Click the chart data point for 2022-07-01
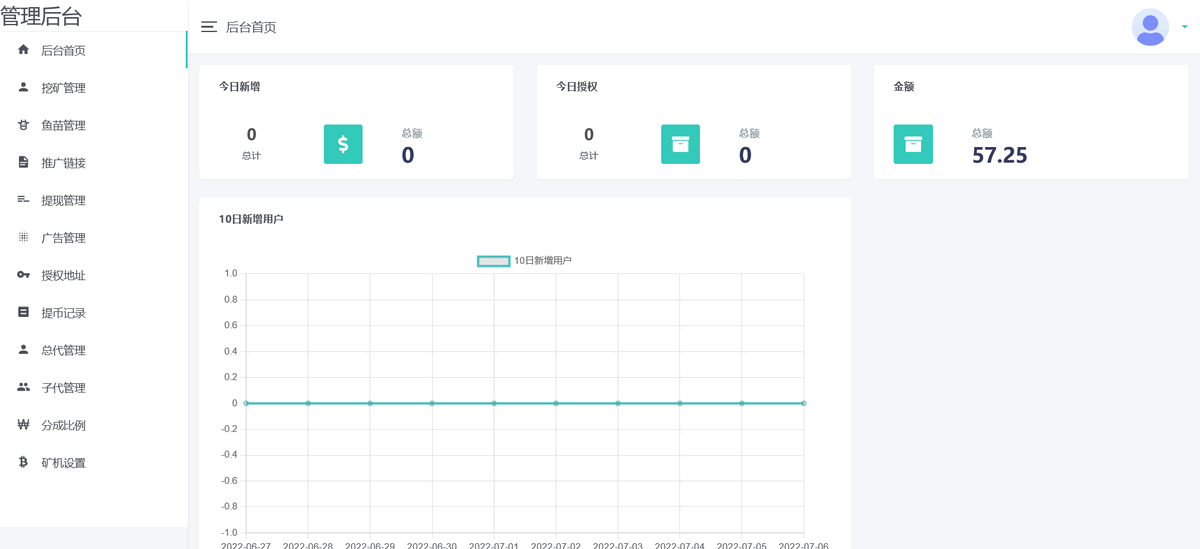Screen dimensions: 1200x549 click(x=494, y=403)
